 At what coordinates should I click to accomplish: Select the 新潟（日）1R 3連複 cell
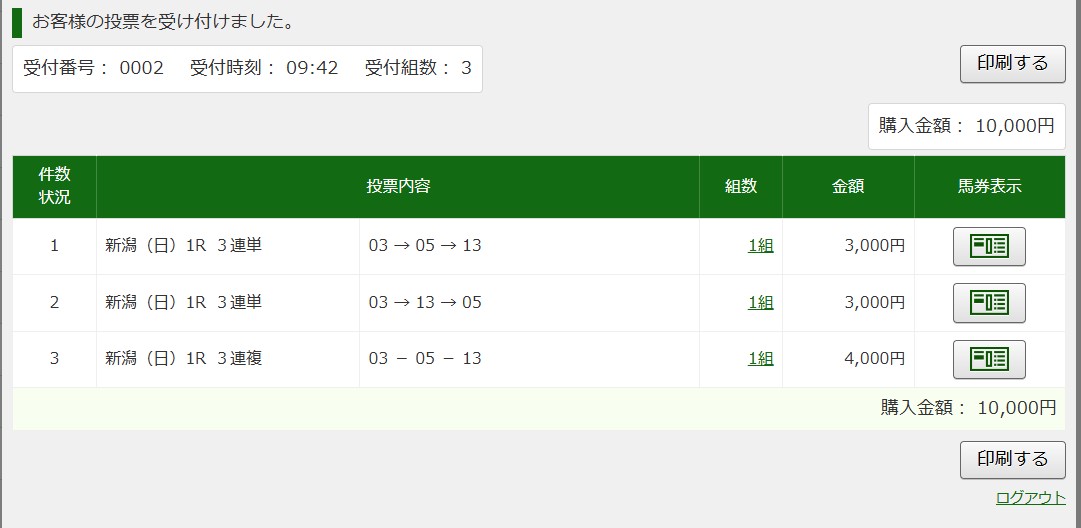184,359
